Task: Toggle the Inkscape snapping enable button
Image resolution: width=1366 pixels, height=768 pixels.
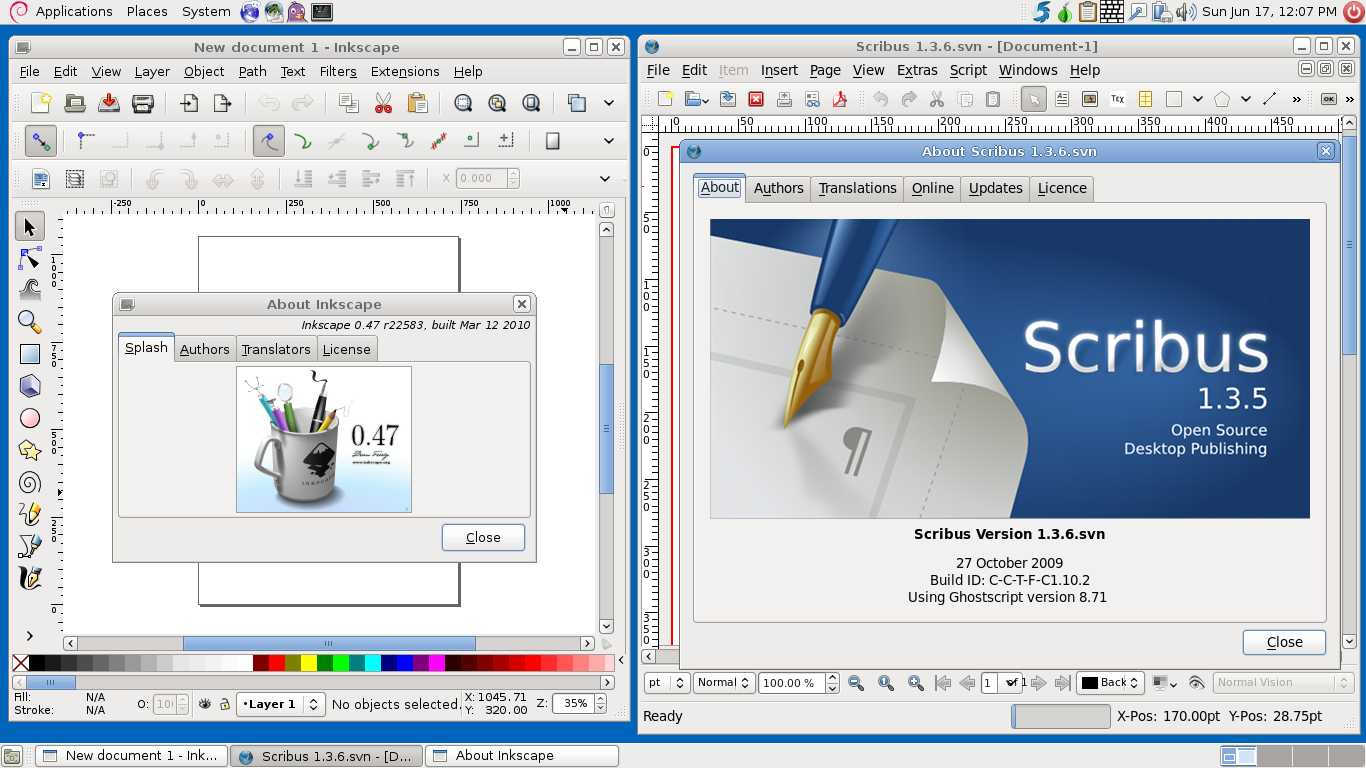Action: (x=40, y=141)
